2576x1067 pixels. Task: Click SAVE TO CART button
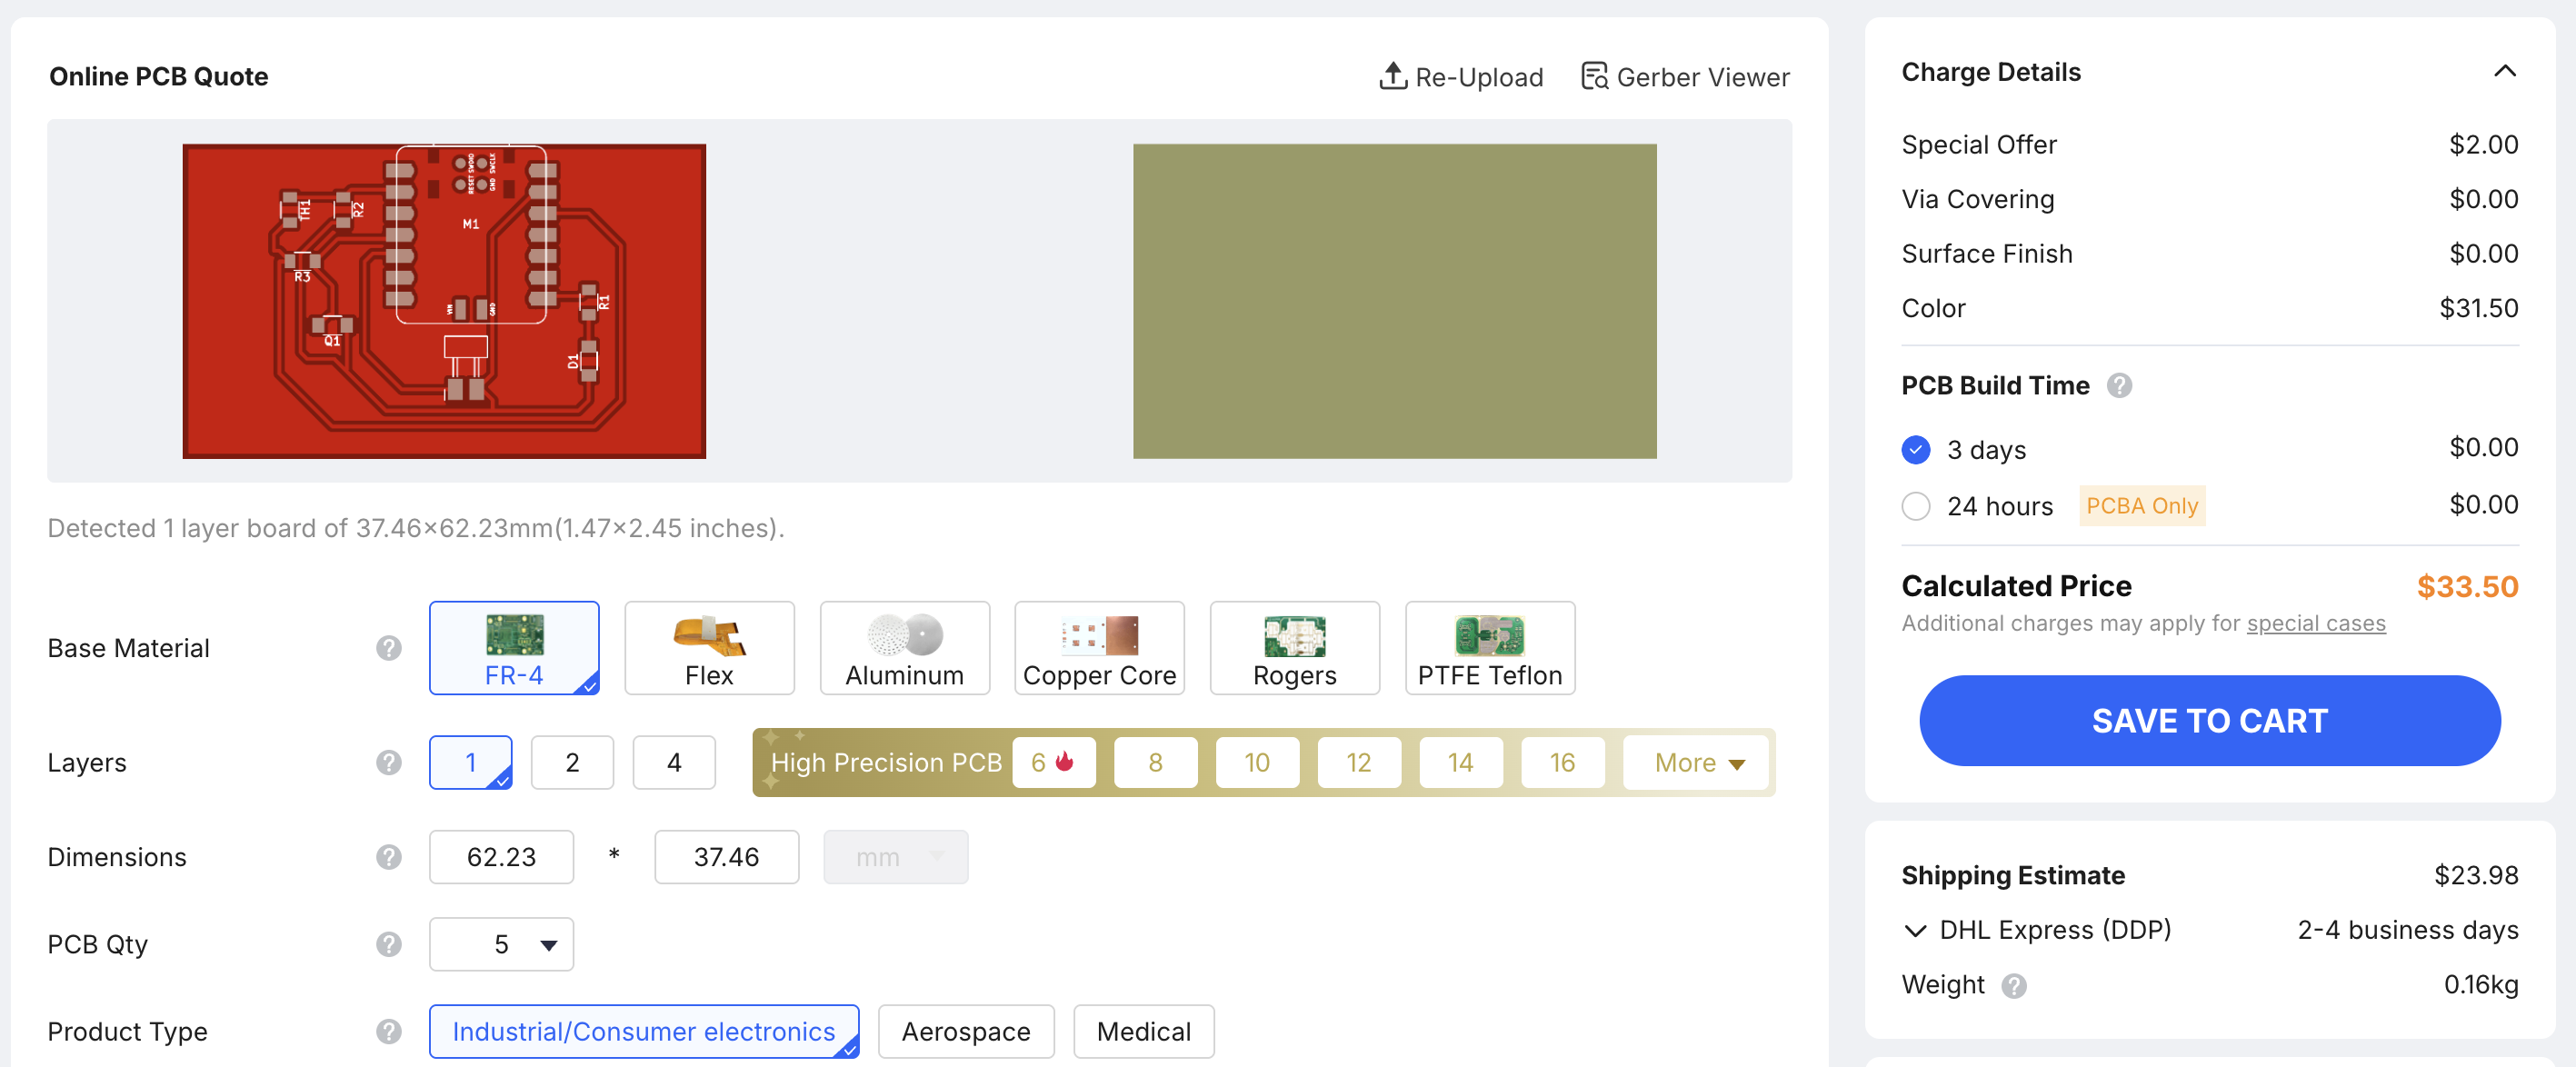tap(2209, 720)
